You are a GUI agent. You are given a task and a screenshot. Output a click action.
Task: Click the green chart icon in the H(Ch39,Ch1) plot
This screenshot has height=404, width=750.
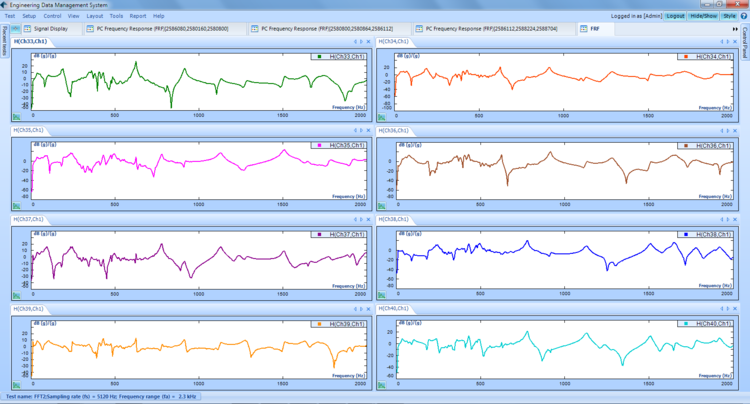pyautogui.click(x=16, y=385)
